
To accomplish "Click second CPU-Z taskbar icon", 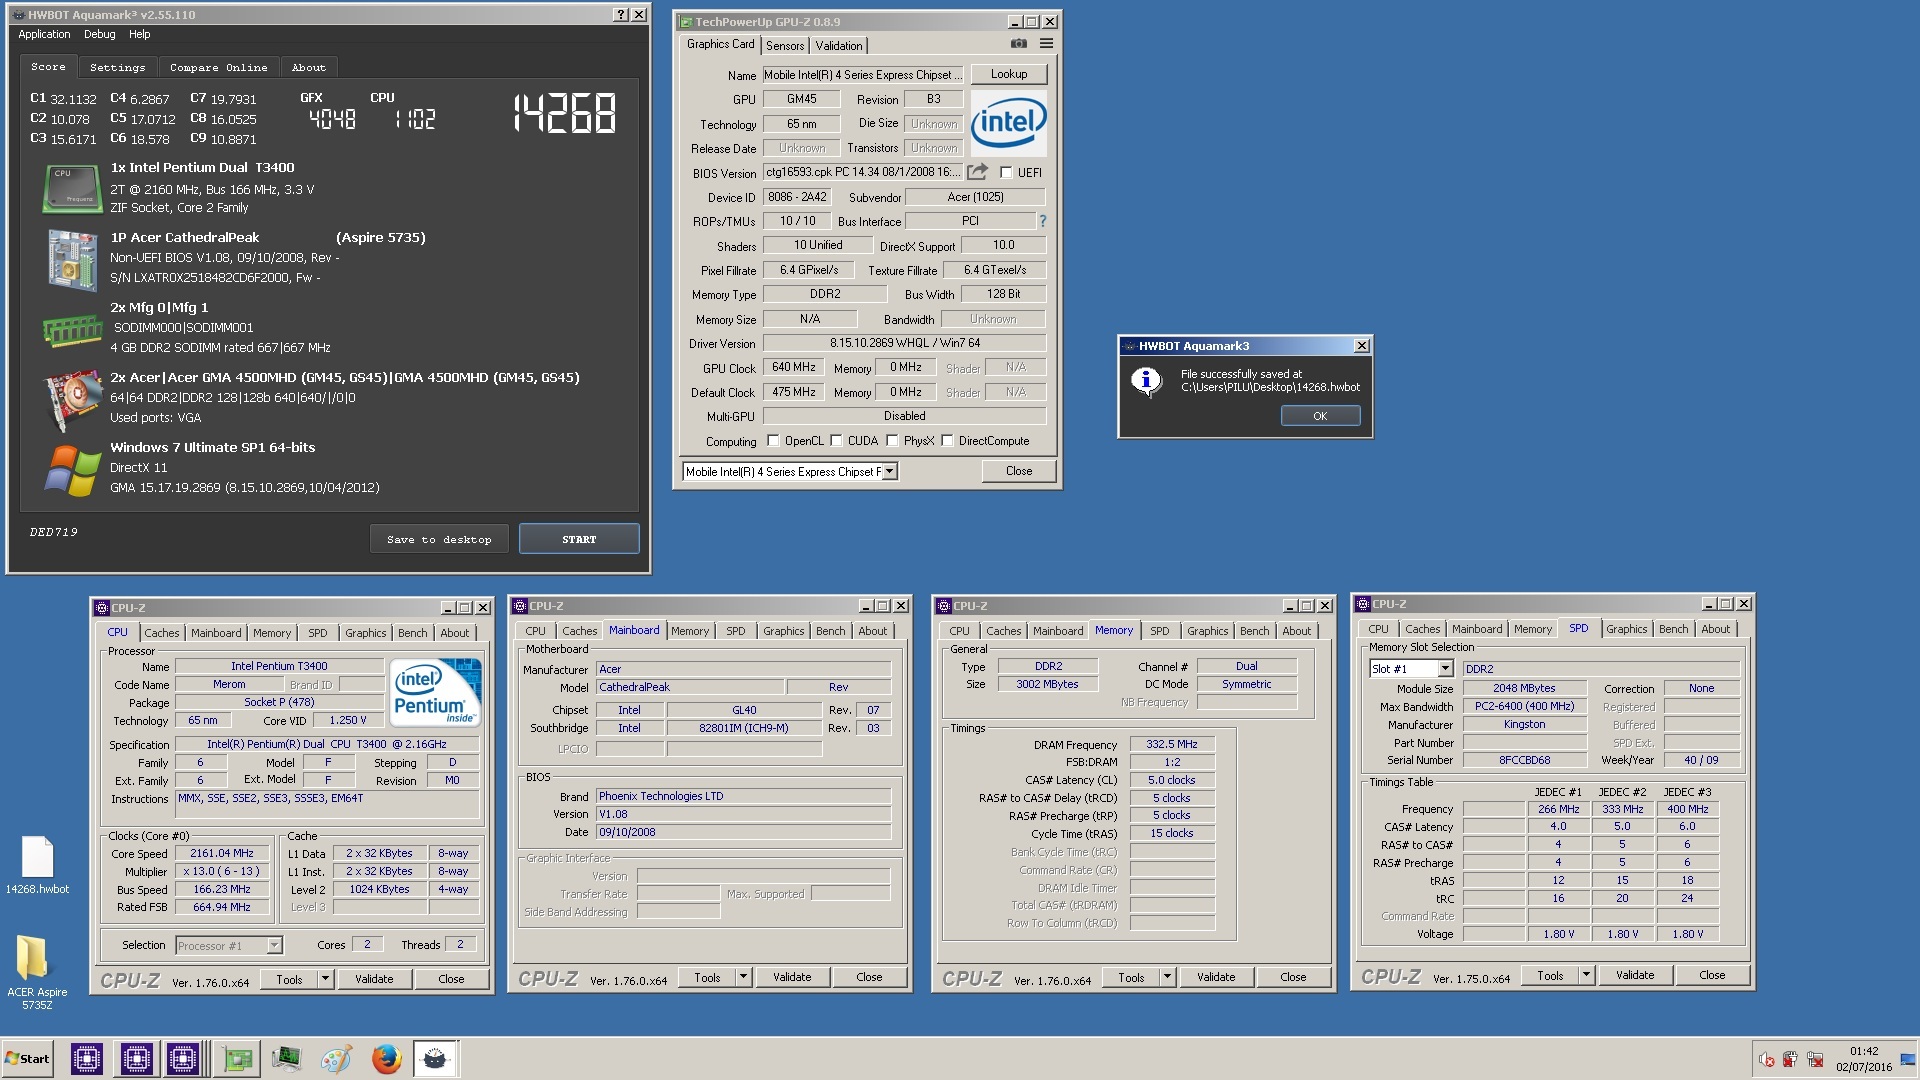I will point(136,1058).
